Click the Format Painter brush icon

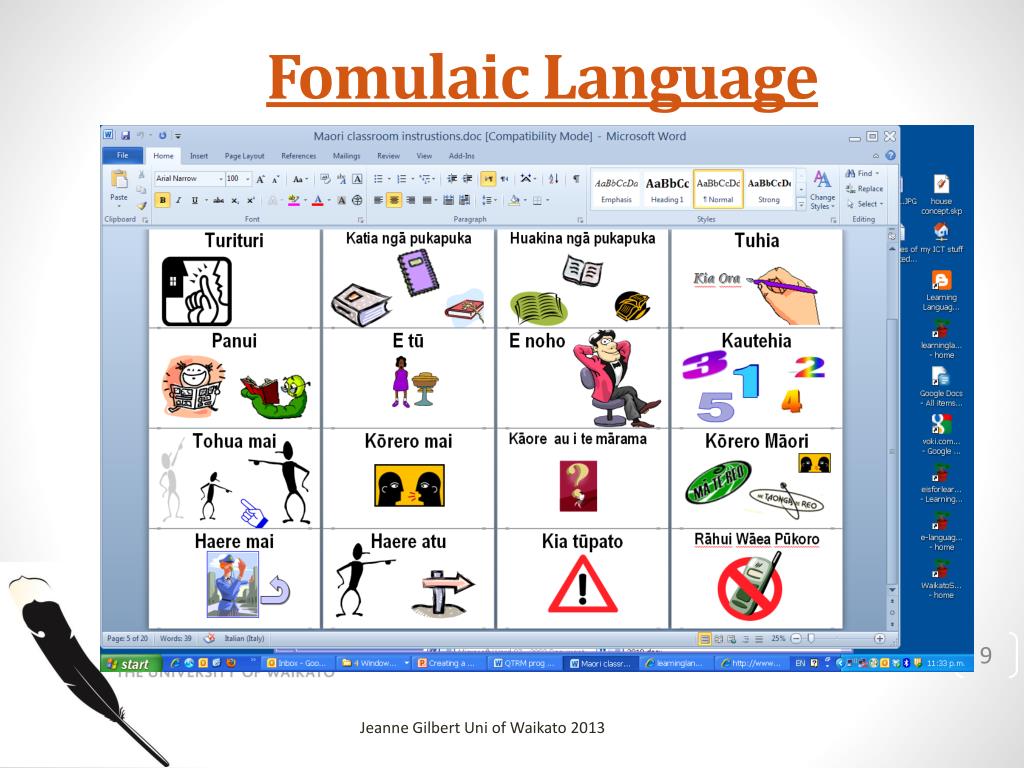(x=142, y=205)
